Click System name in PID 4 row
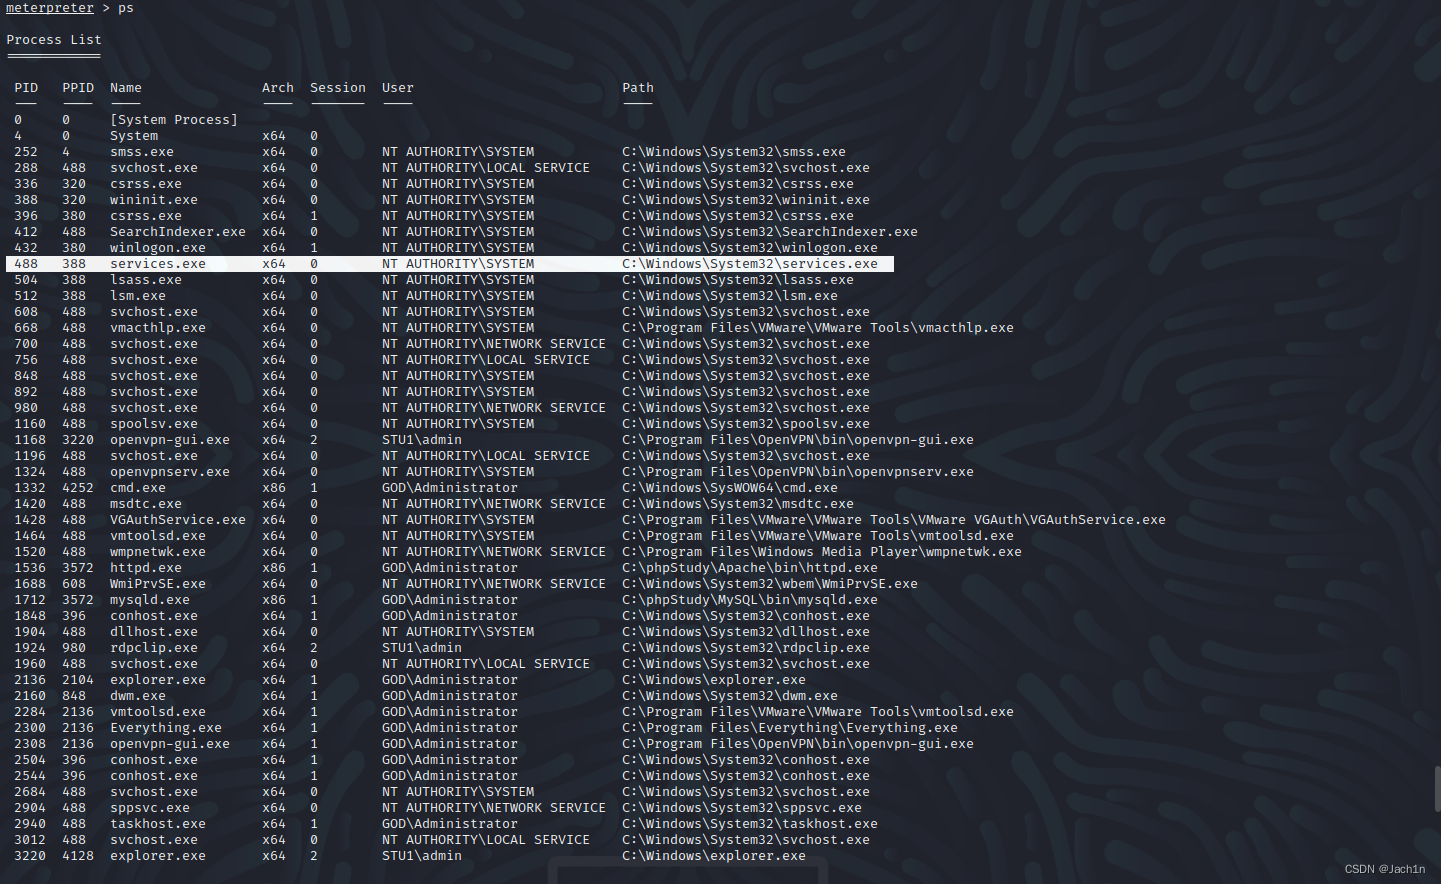Screen dimensions: 1441x884 click(x=134, y=136)
